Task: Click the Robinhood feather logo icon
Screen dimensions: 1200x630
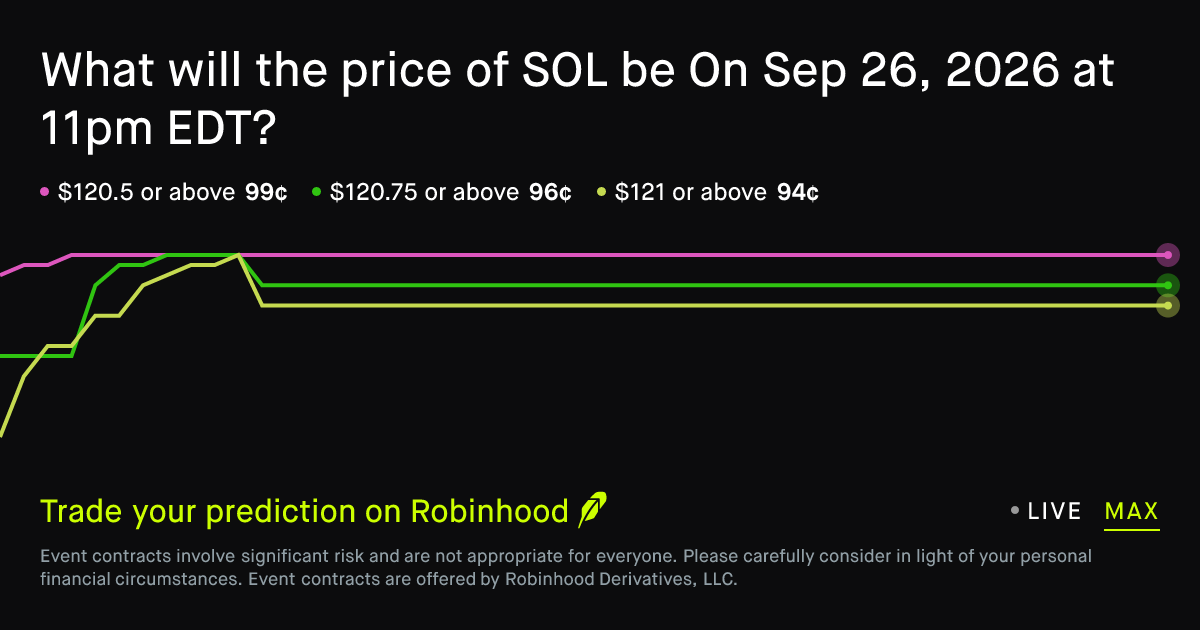Action: coord(593,510)
